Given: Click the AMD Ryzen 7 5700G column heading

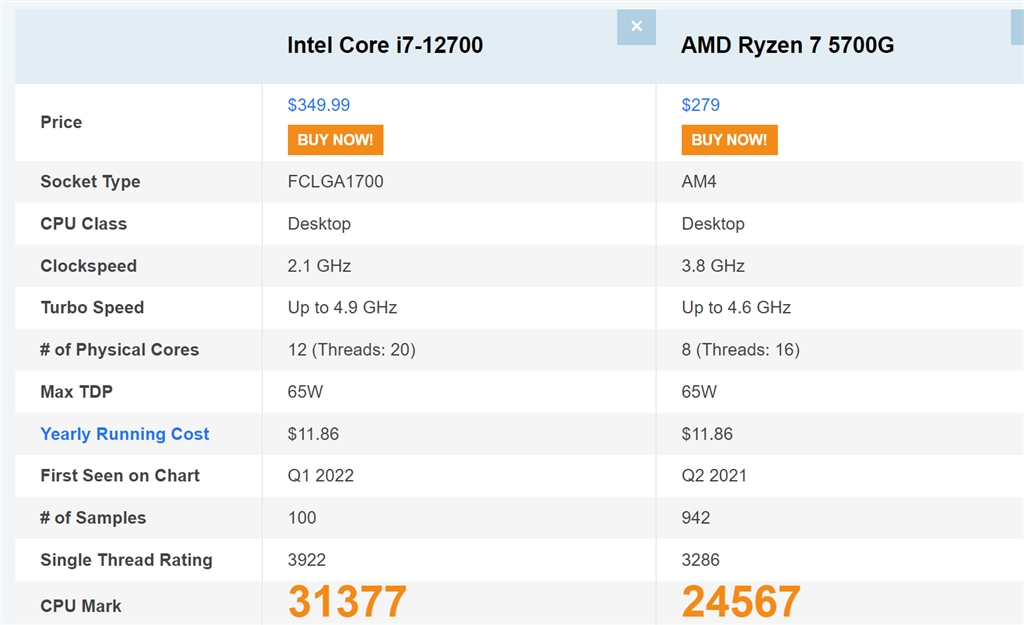Looking at the screenshot, I should pos(788,45).
